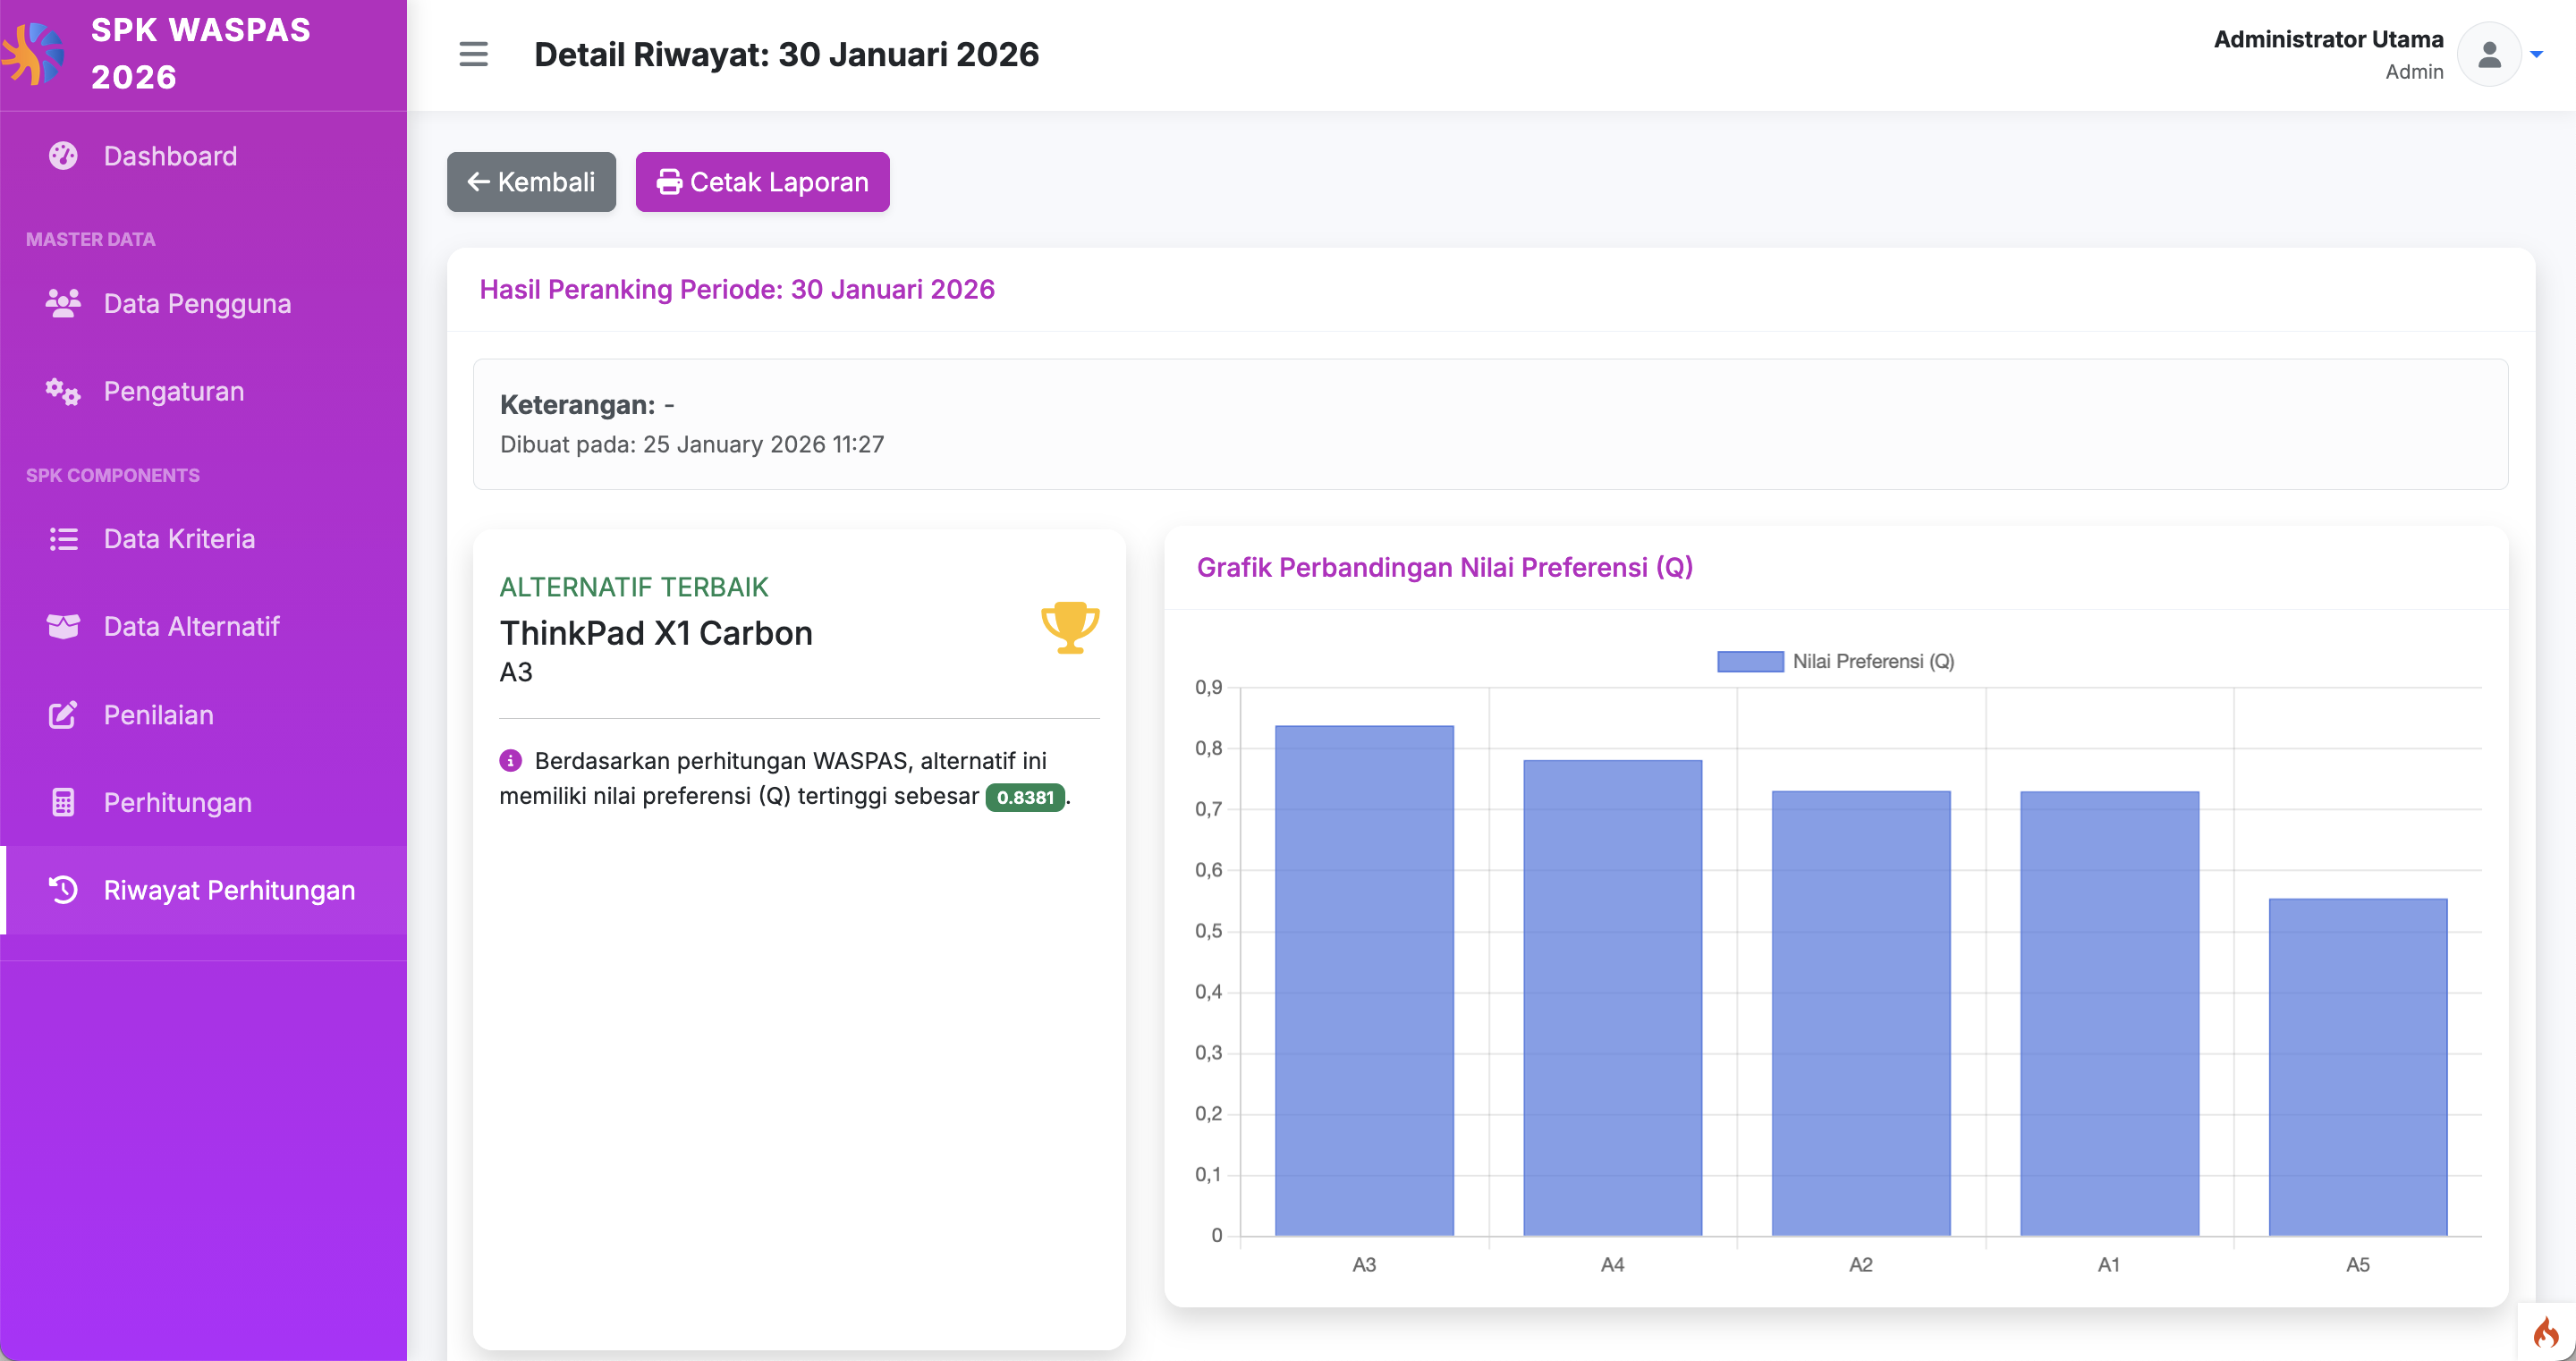Navigate to Data Alternatif
2576x1361 pixels.
pos(203,627)
